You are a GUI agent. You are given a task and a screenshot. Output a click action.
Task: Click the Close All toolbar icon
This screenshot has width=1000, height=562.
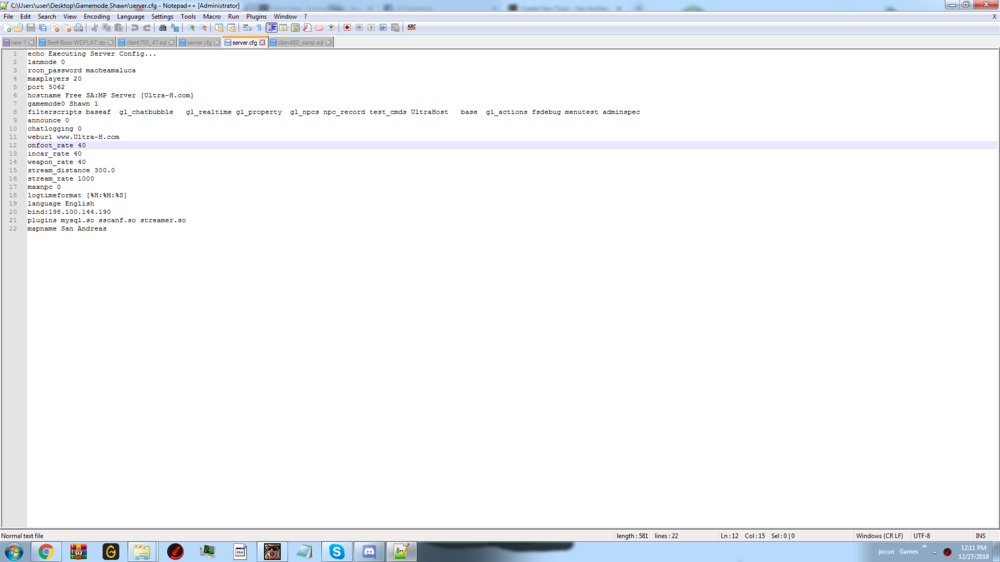[x=66, y=28]
